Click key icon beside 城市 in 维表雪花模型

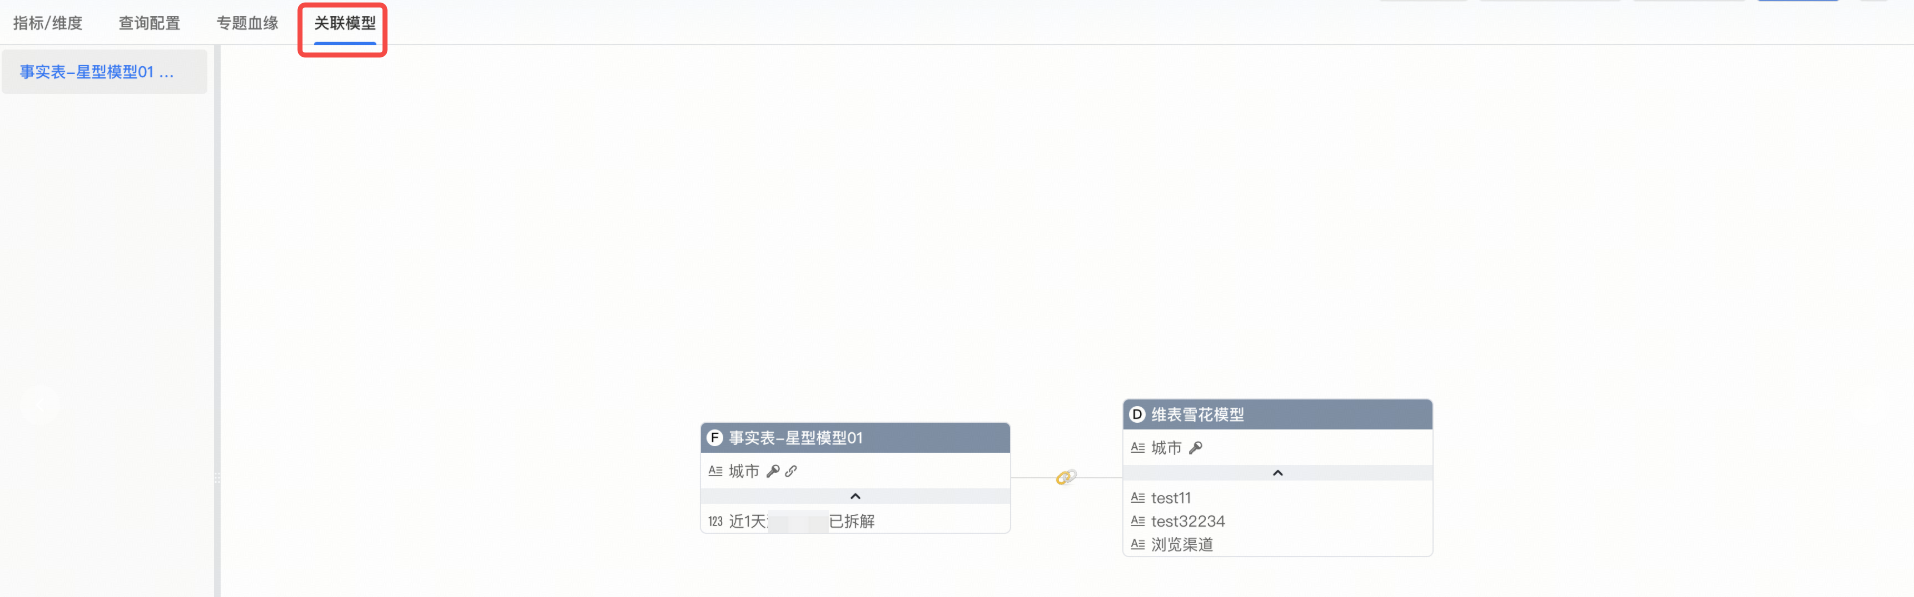[1196, 448]
